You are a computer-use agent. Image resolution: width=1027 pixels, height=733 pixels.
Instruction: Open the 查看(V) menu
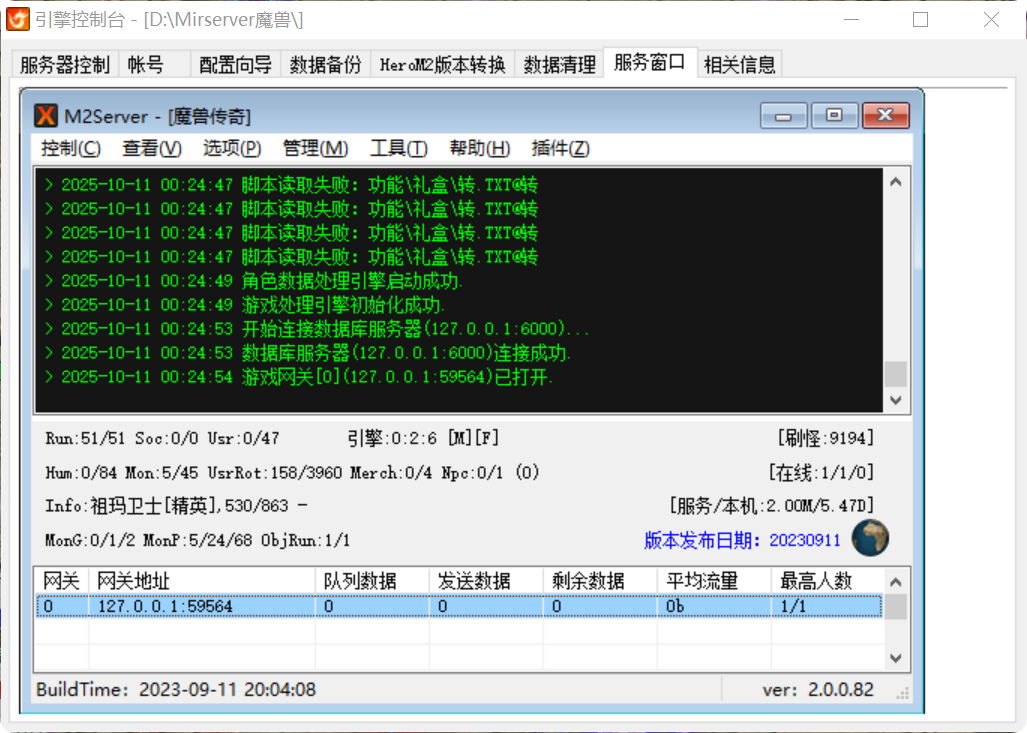click(x=151, y=148)
